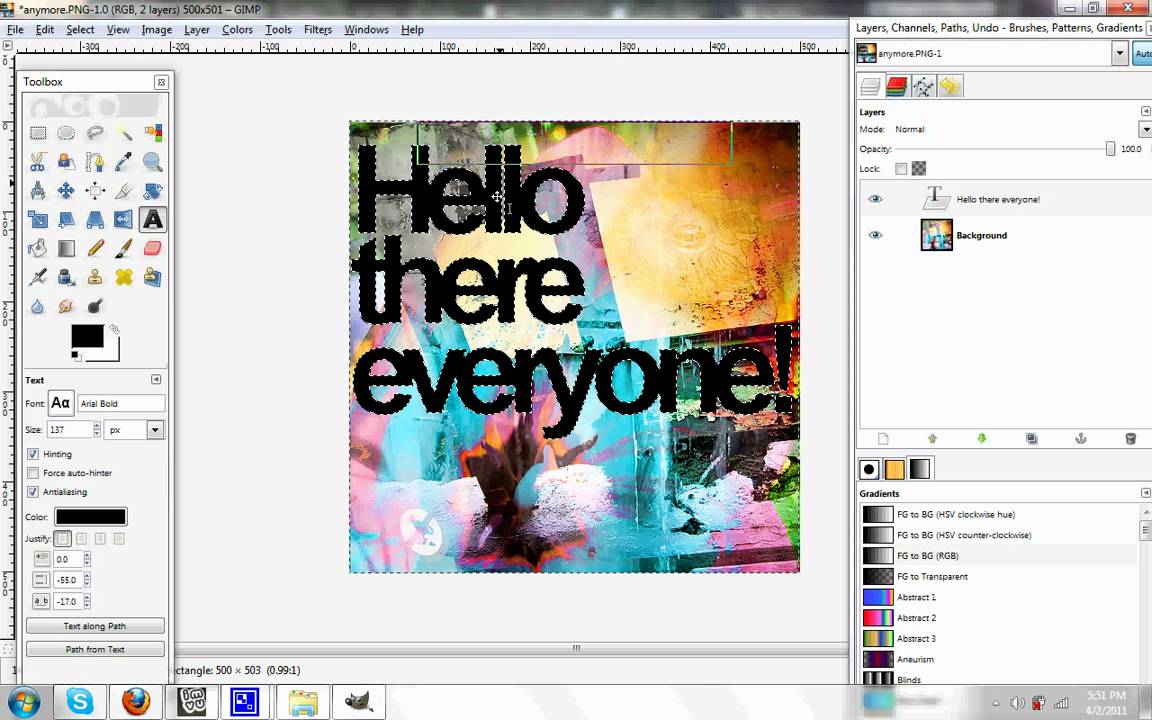Open the font picker Aa button

(60, 403)
